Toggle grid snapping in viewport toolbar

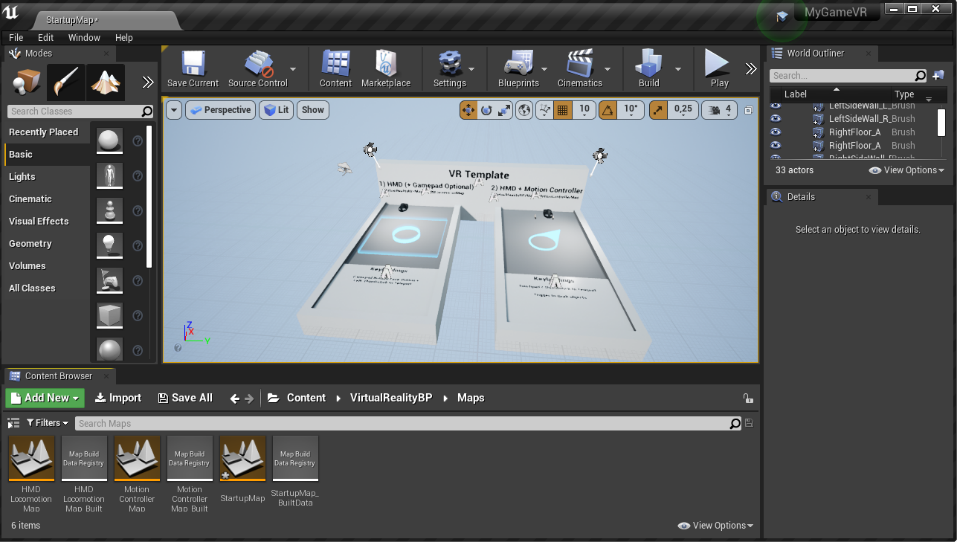pos(563,110)
